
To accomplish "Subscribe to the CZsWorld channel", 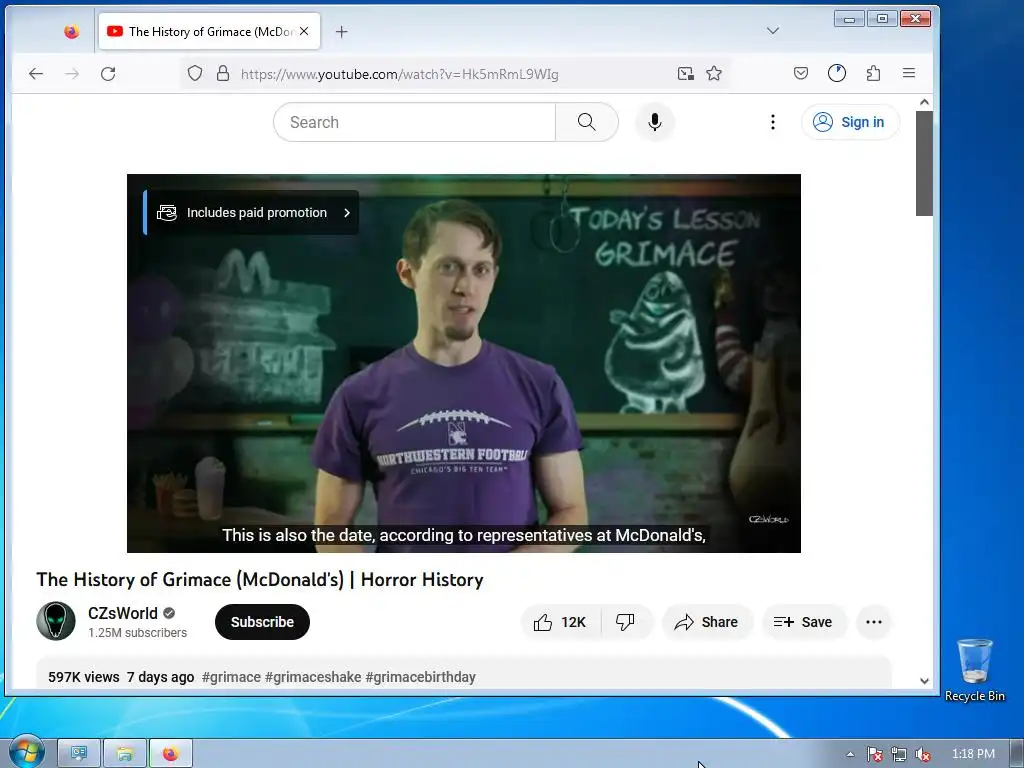I will [262, 622].
